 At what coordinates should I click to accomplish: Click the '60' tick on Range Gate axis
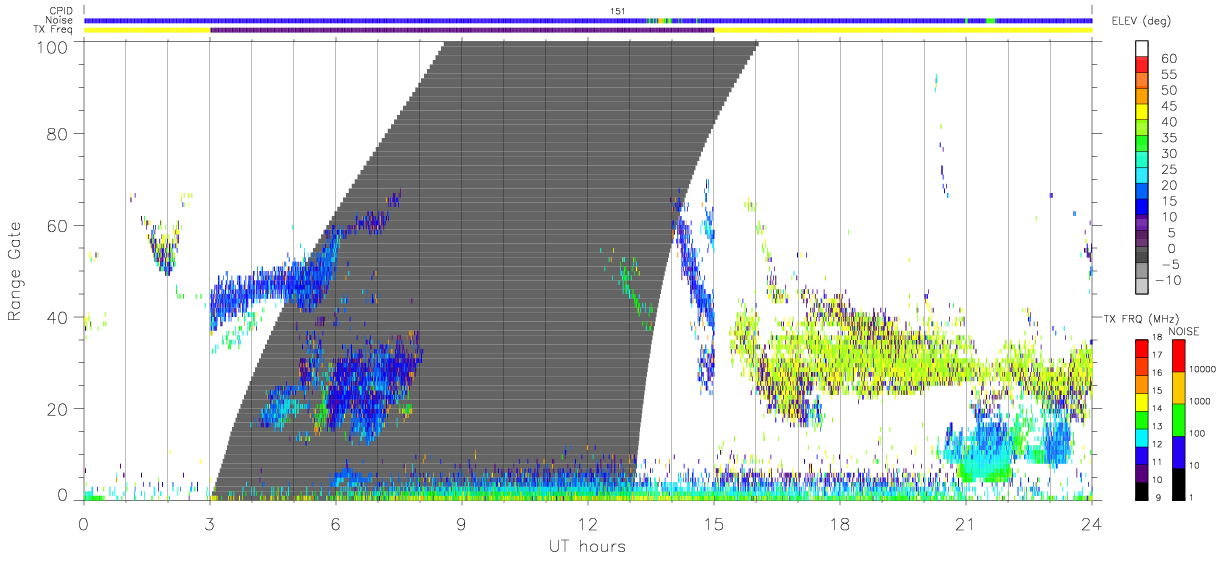tap(57, 226)
